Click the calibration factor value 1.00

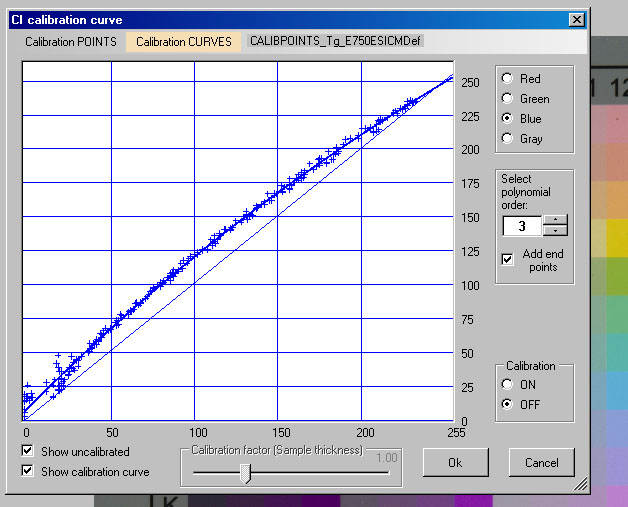386,458
